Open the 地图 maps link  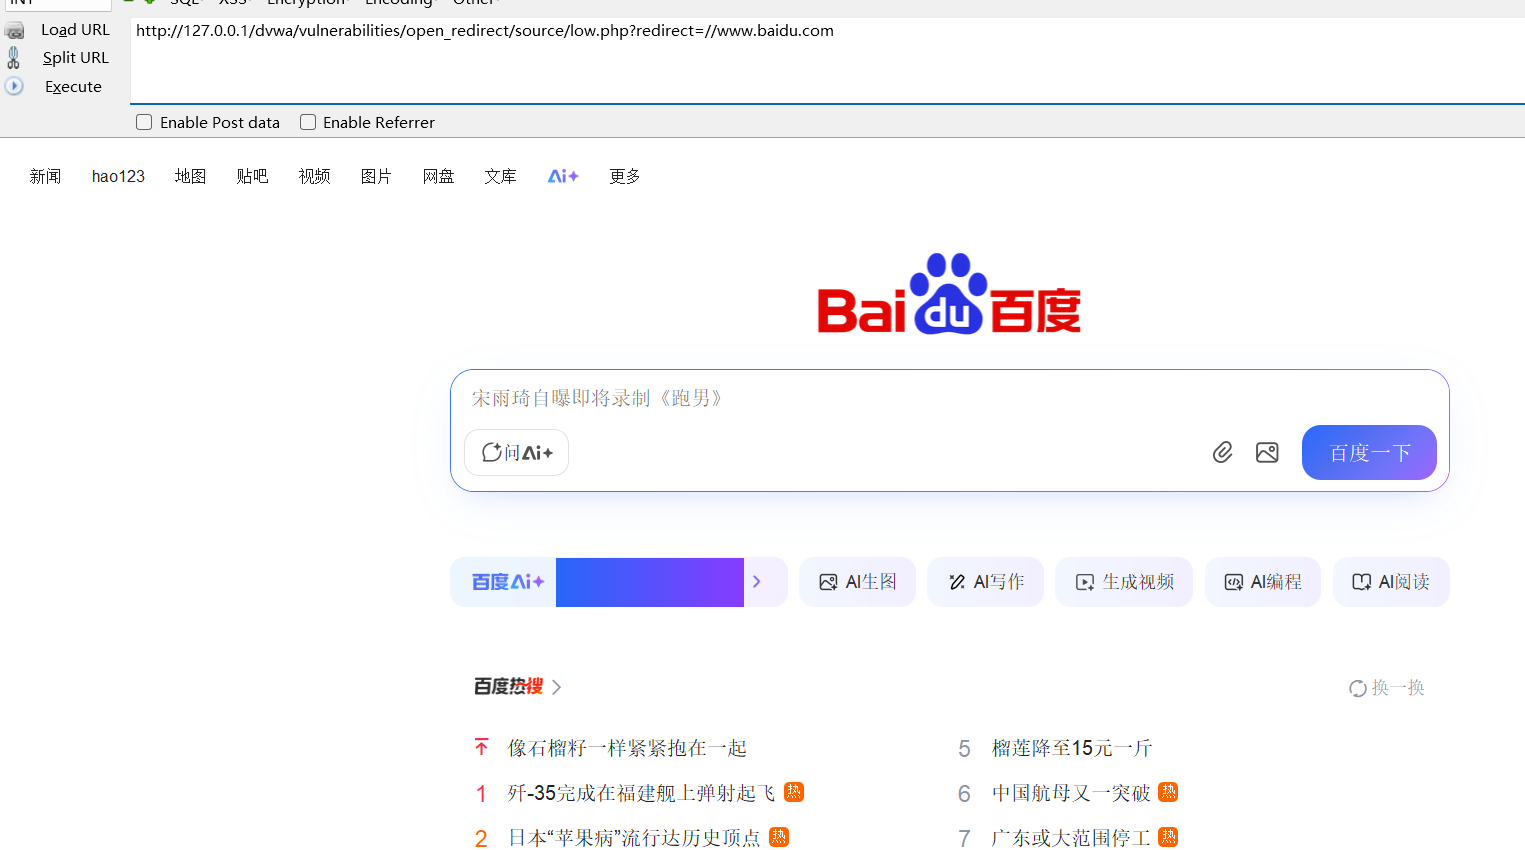coord(190,176)
